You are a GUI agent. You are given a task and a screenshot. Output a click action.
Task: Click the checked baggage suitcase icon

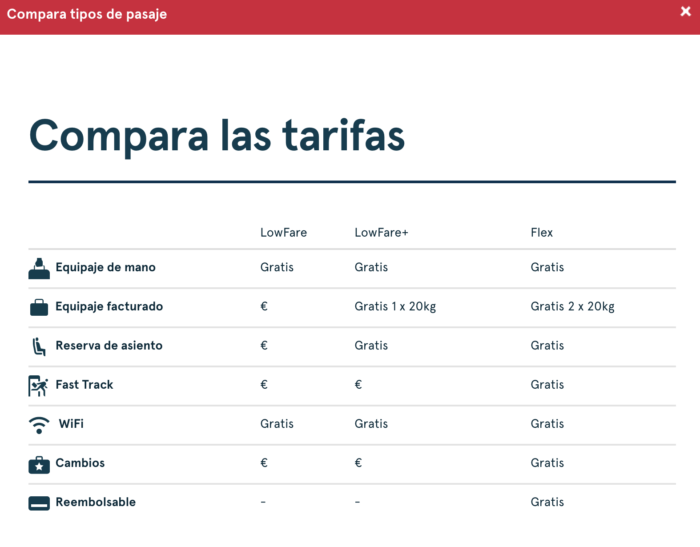point(39,307)
